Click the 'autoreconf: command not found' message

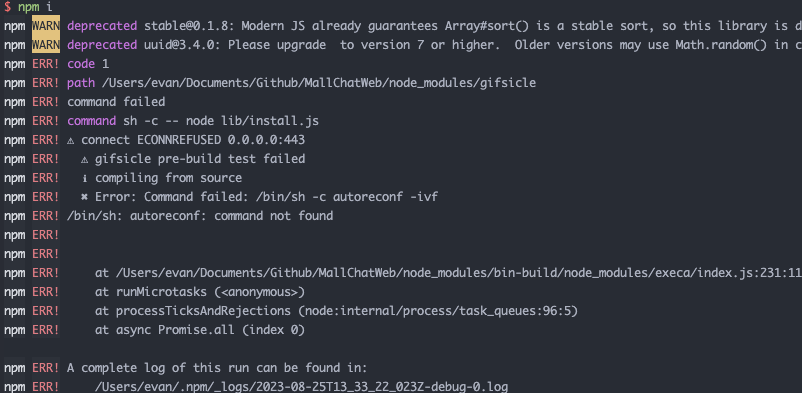pyautogui.click(x=231, y=216)
